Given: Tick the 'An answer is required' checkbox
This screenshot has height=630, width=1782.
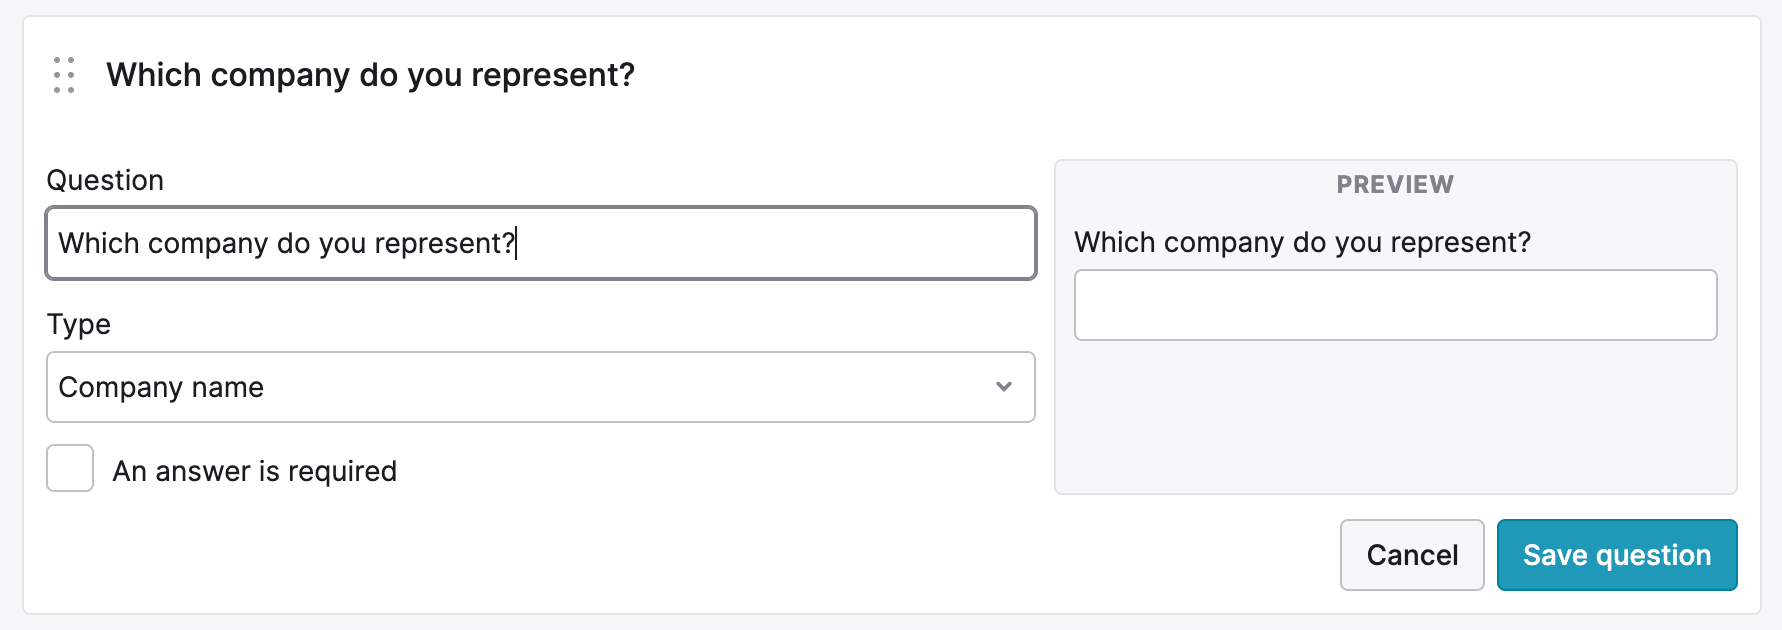Looking at the screenshot, I should 70,468.
